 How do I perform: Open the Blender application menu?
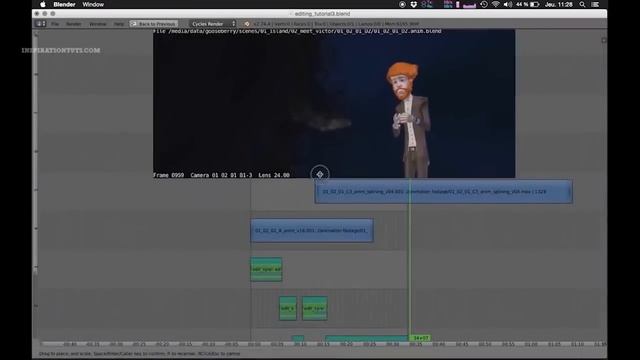click(x=64, y=4)
